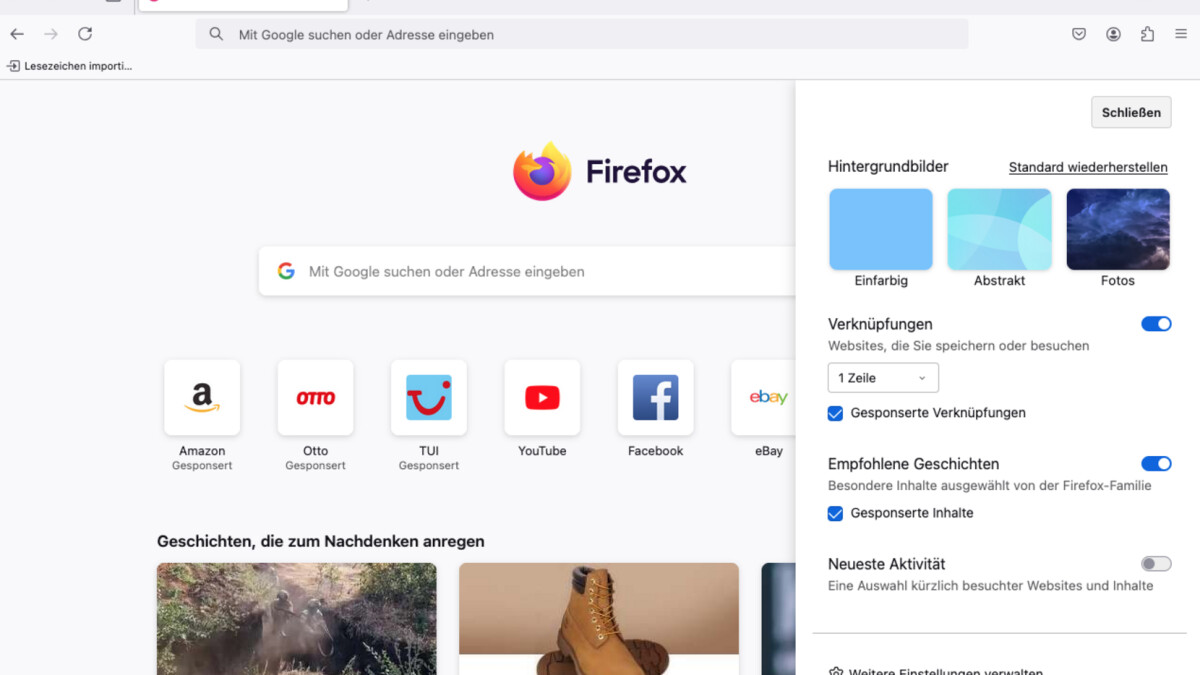Open the YouTube shortcut tile

pyautogui.click(x=541, y=397)
